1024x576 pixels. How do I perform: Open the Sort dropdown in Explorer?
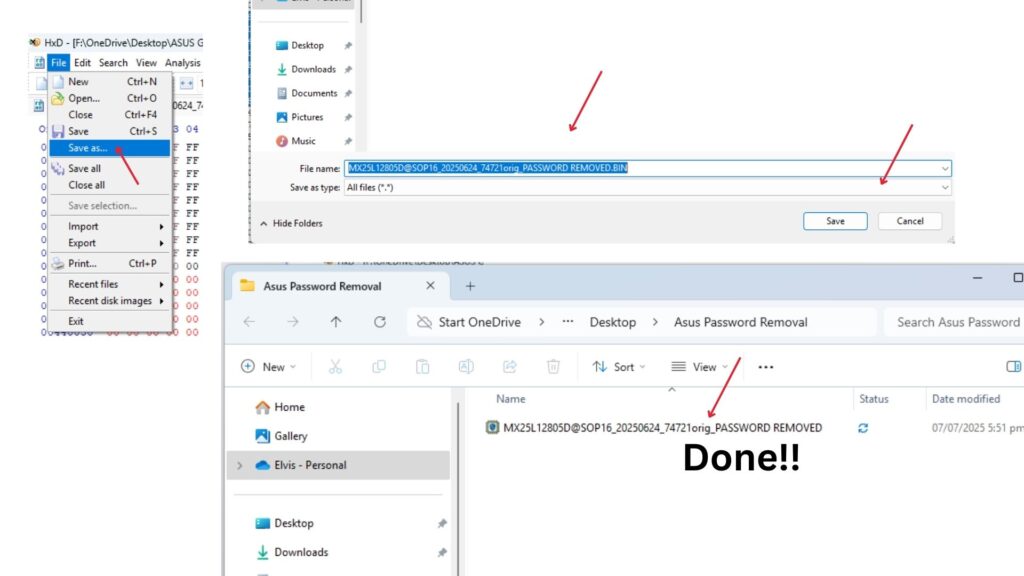coord(618,367)
